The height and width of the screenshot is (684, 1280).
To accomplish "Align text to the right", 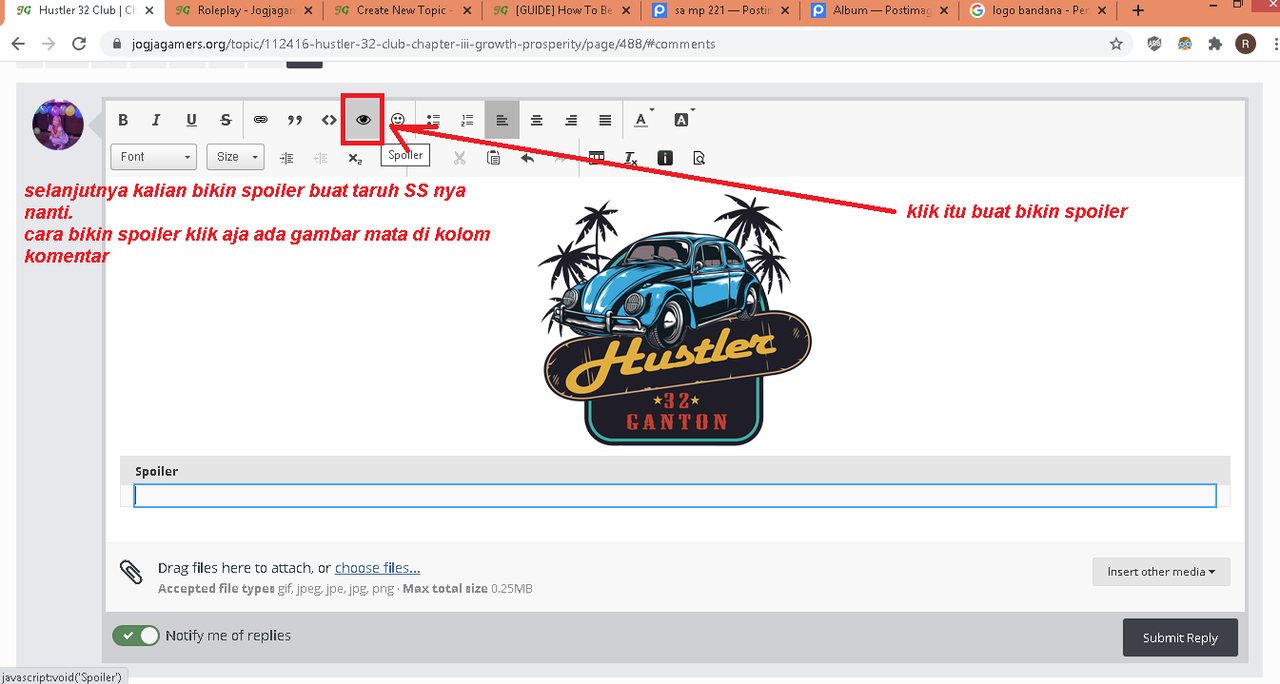I will point(571,120).
